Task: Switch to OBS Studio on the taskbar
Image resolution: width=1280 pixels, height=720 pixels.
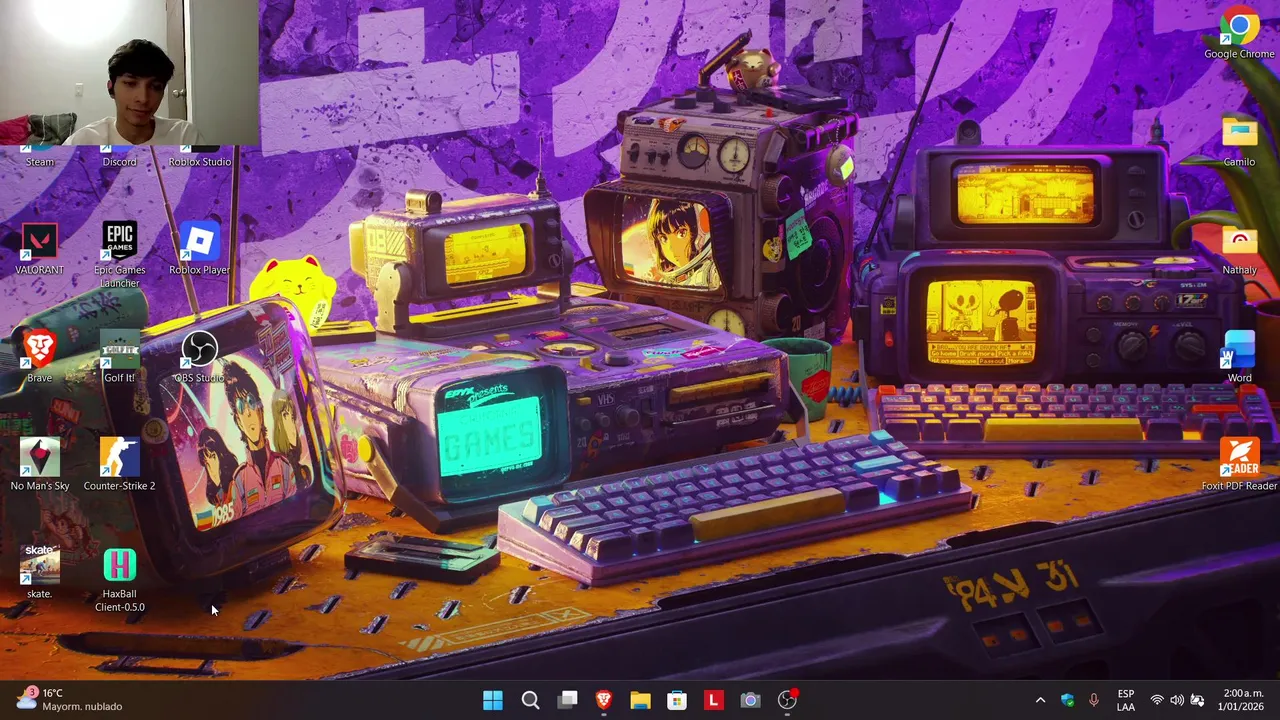Action: [787, 700]
